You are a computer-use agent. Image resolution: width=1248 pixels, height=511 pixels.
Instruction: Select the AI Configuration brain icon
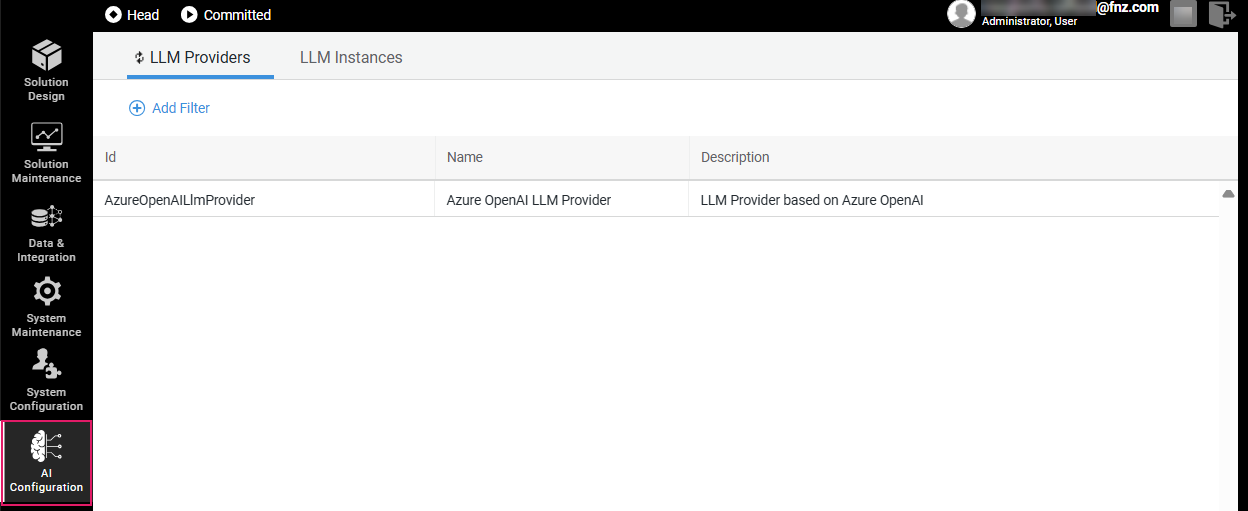tap(47, 447)
